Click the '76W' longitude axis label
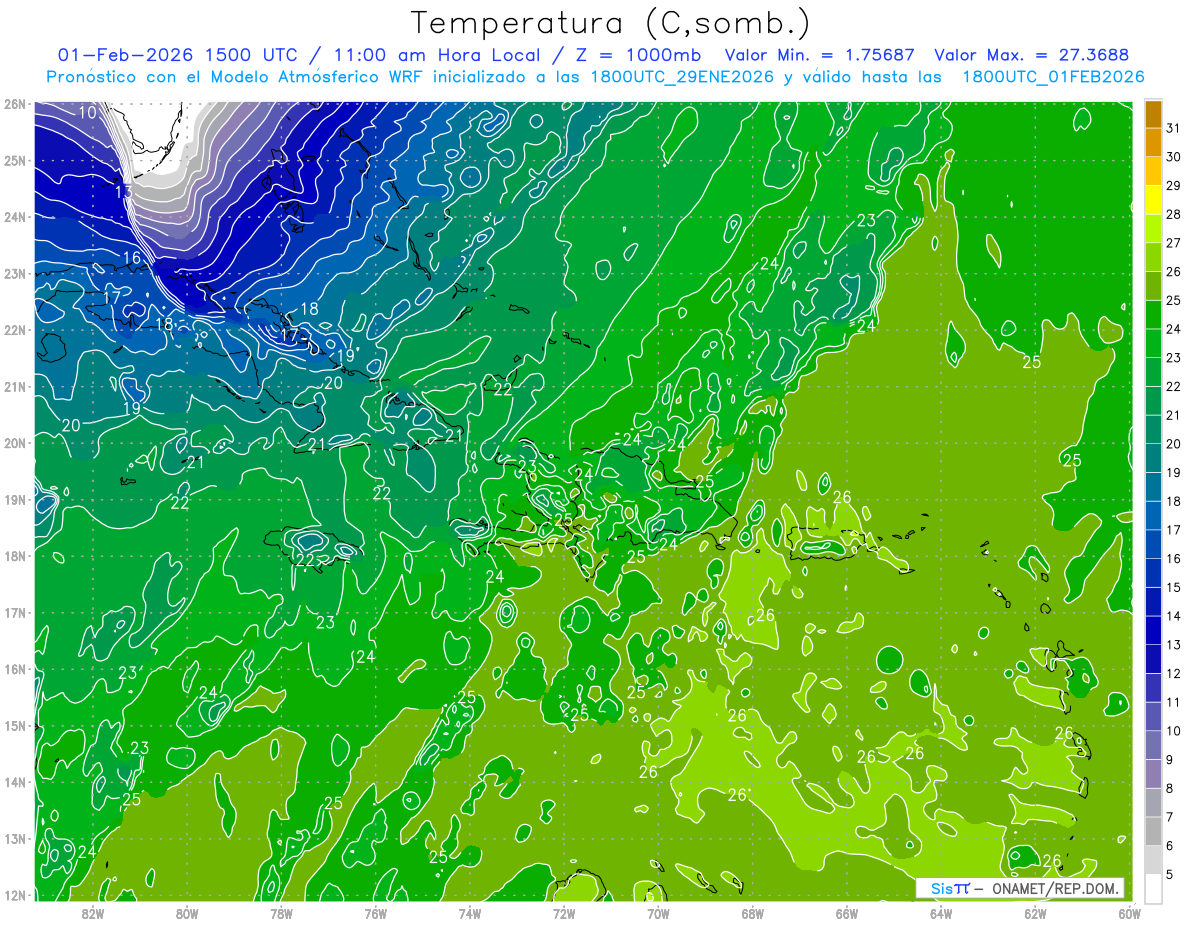 (x=375, y=913)
